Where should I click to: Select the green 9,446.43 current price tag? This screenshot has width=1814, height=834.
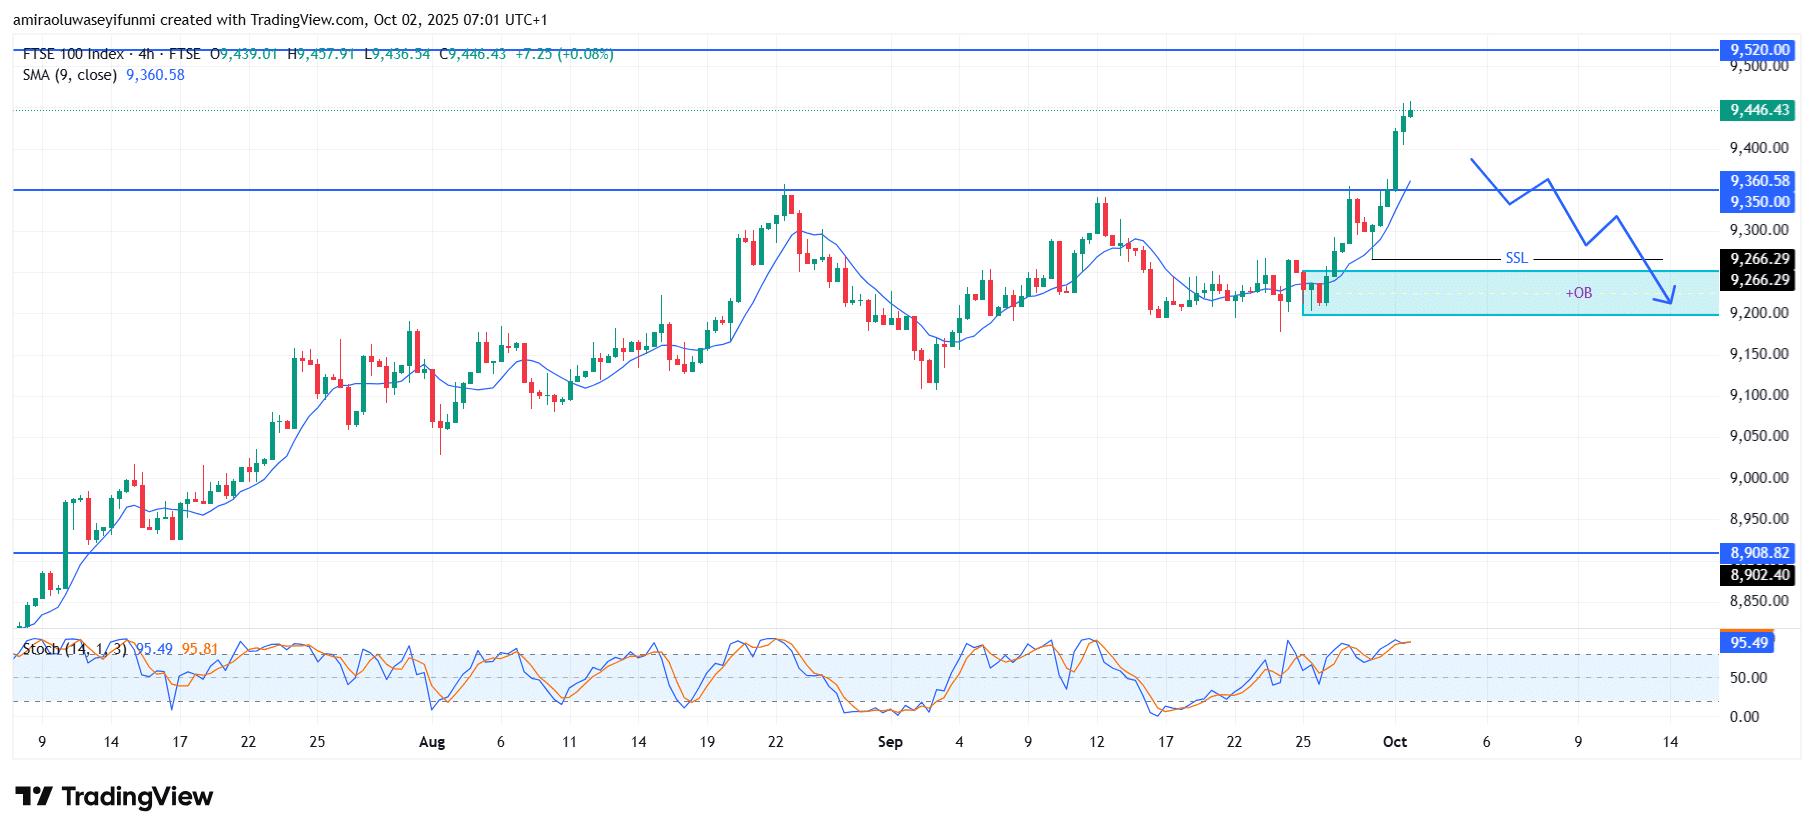(x=1759, y=110)
